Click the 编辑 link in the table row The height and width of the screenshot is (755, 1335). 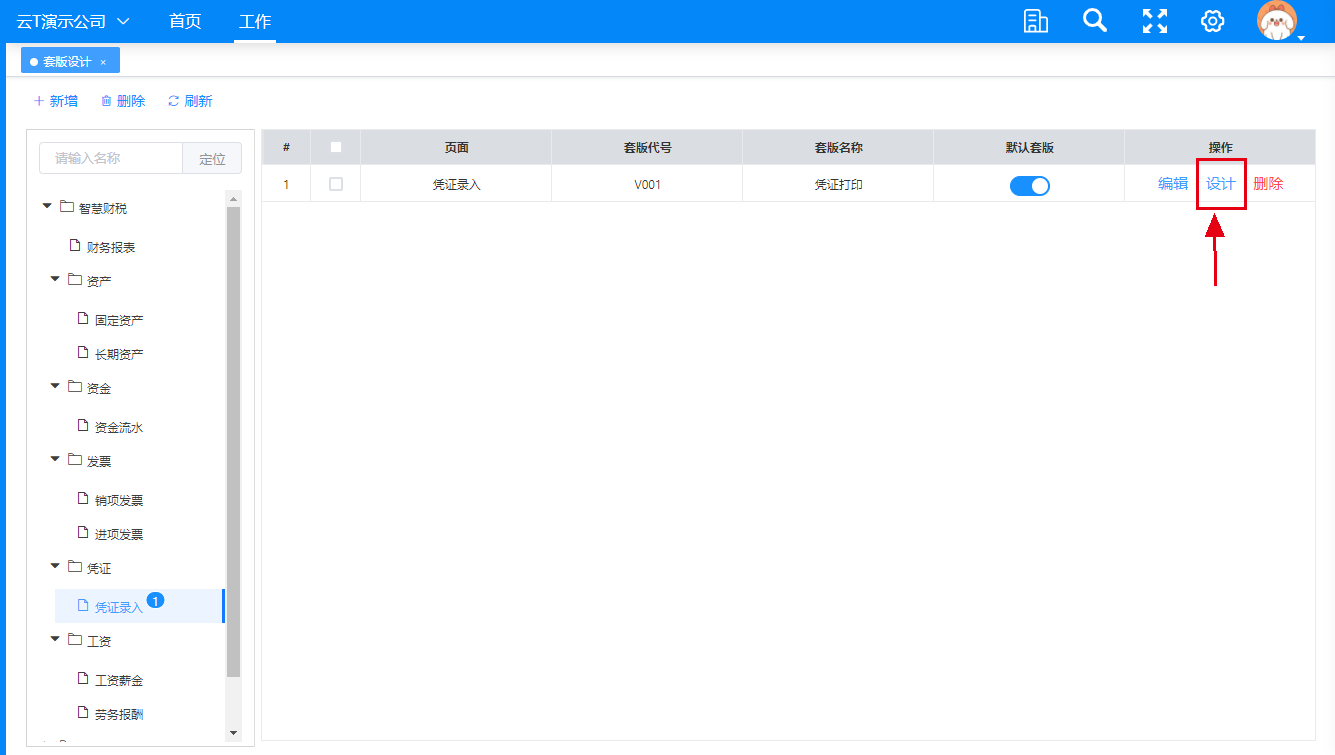pyautogui.click(x=1173, y=184)
